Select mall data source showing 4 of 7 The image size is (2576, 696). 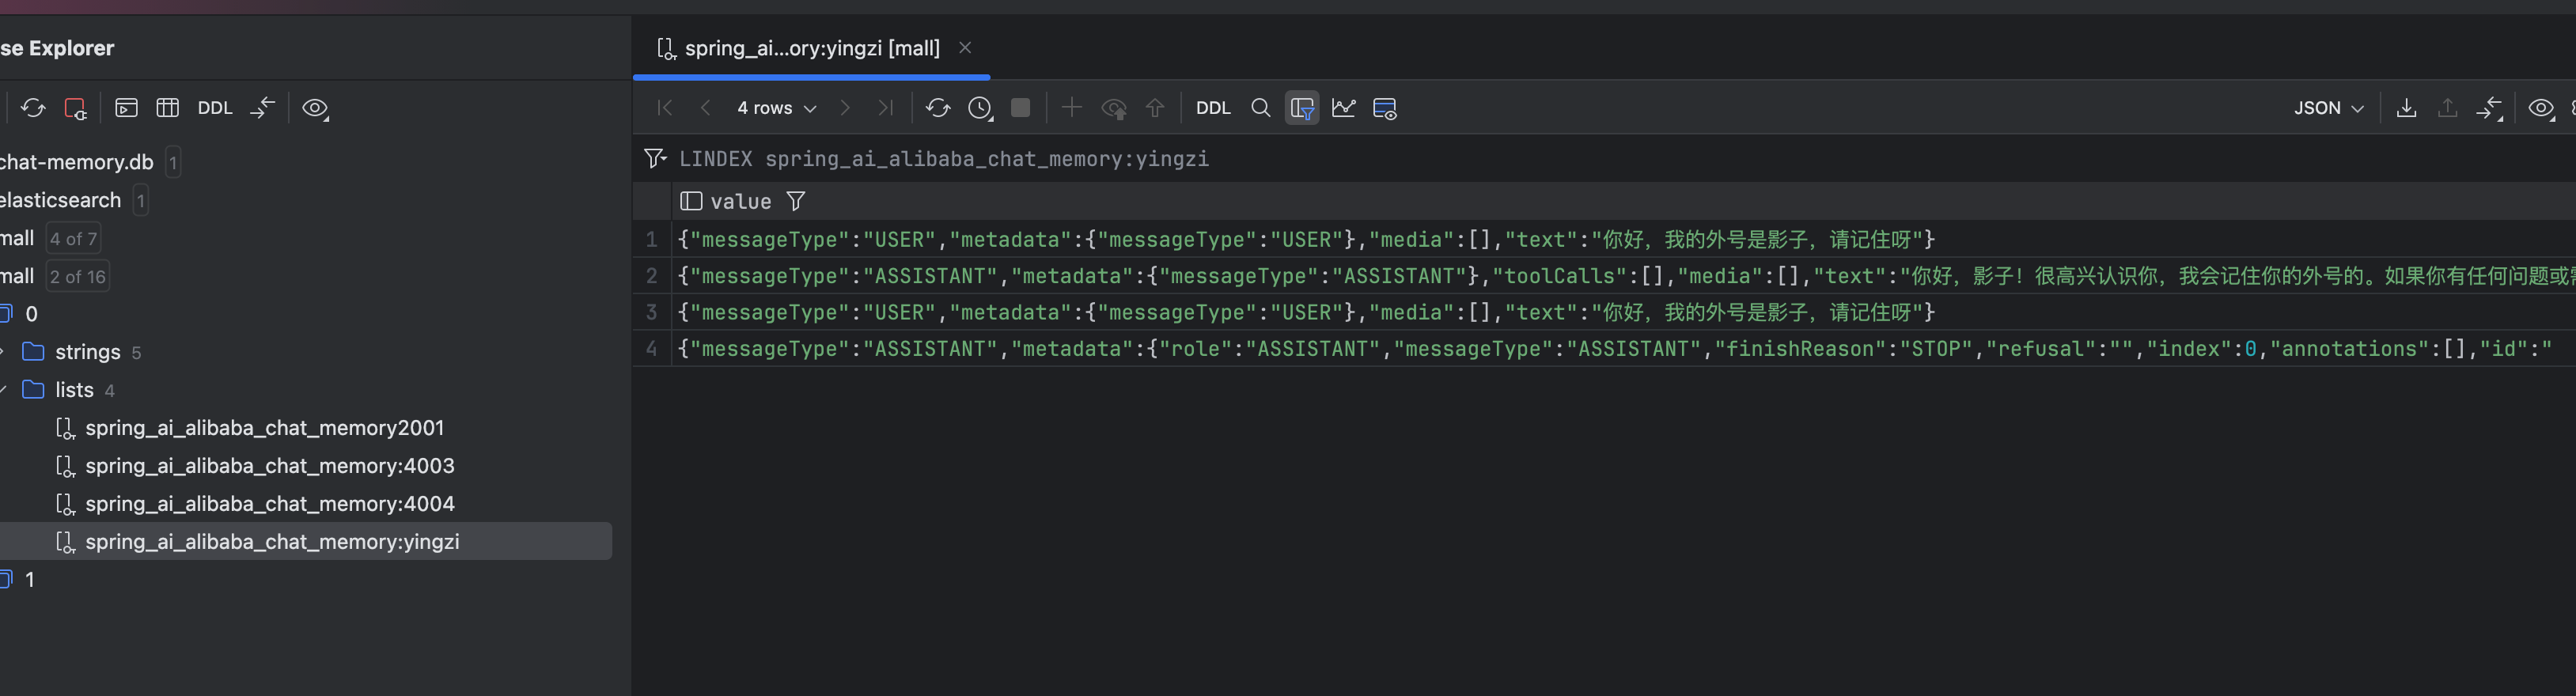(x=17, y=238)
